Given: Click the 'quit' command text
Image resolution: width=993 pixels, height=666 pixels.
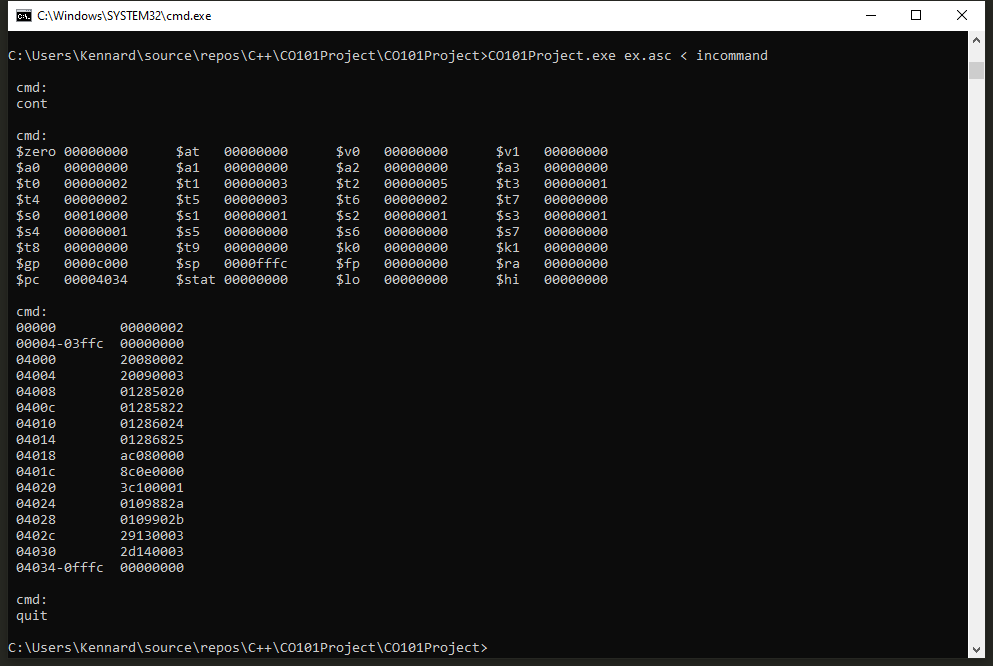Looking at the screenshot, I should pos(32,616).
